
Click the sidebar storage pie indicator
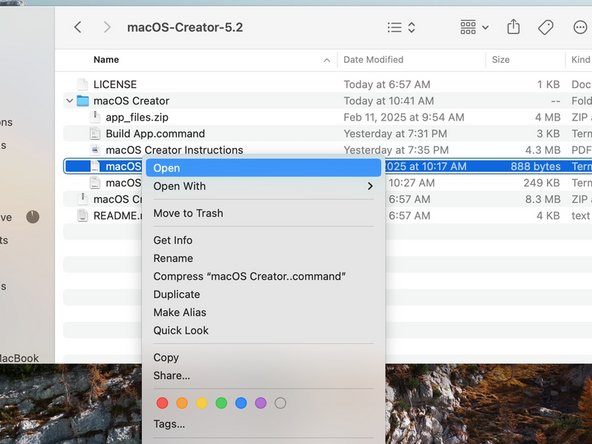(x=33, y=217)
